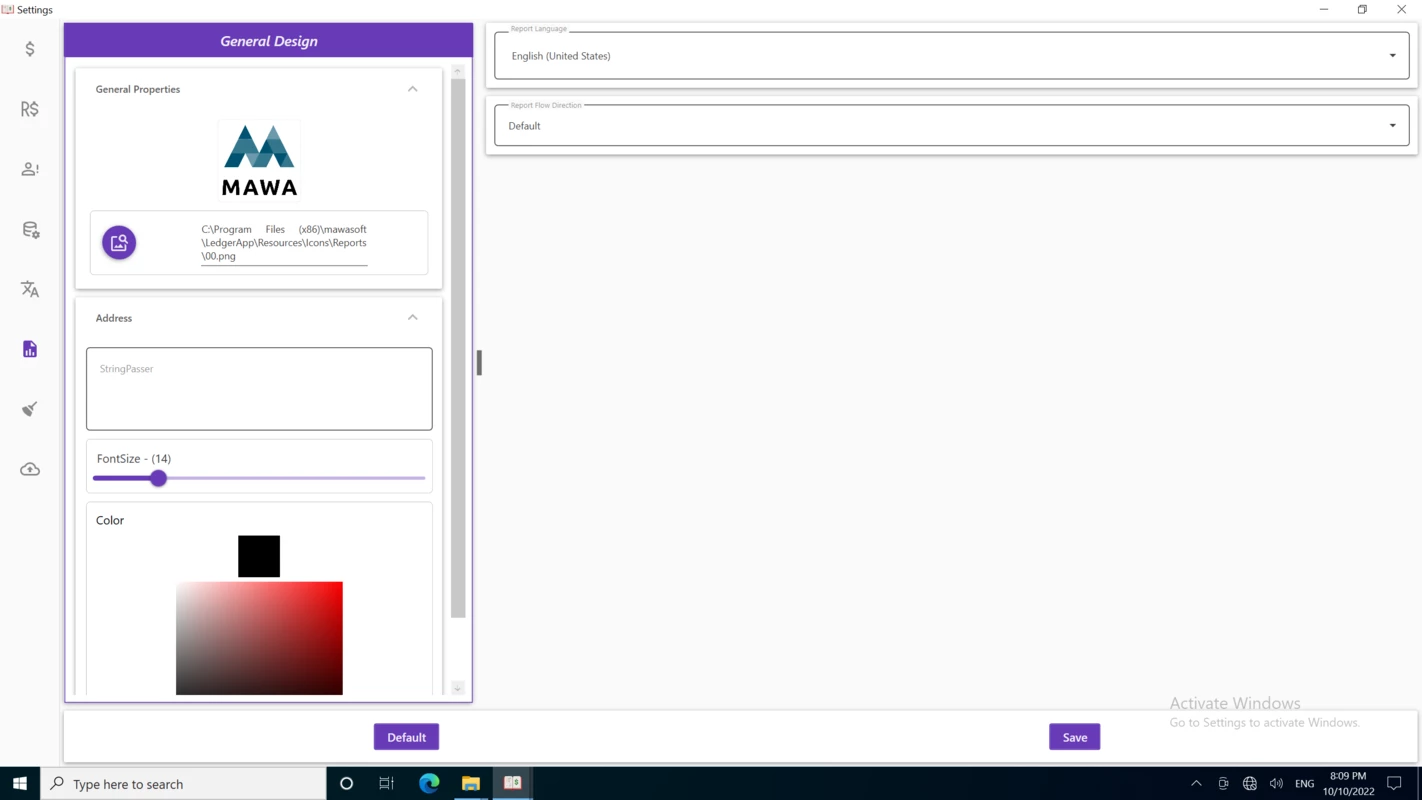The height and width of the screenshot is (800, 1422).
Task: Click the Default button
Action: pos(406,737)
